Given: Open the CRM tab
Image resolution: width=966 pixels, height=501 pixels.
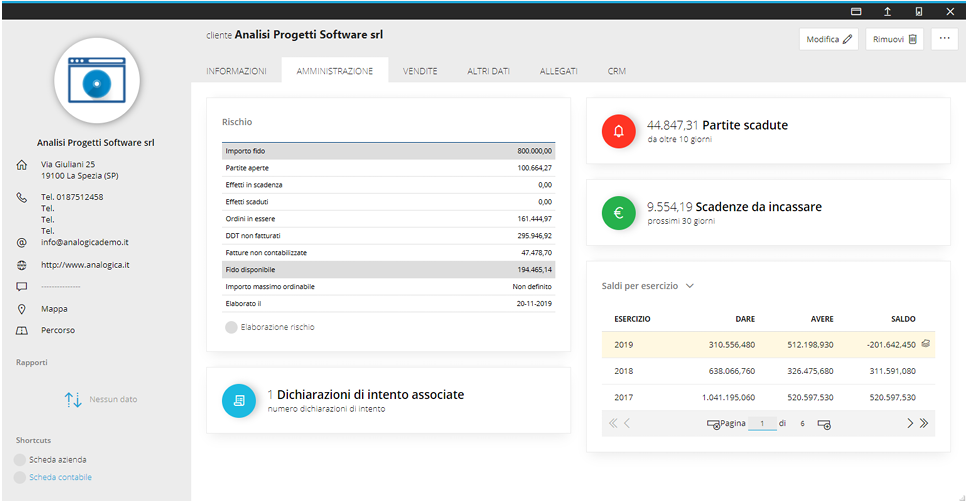Looking at the screenshot, I should (617, 71).
